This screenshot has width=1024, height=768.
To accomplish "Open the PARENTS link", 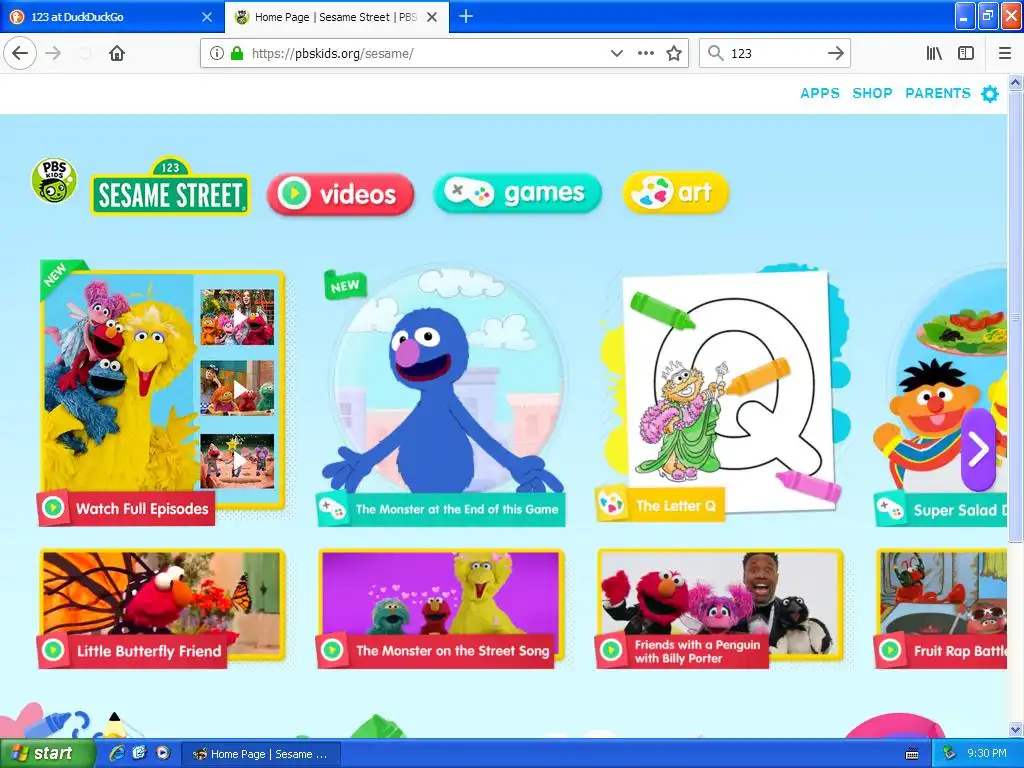I will [938, 93].
